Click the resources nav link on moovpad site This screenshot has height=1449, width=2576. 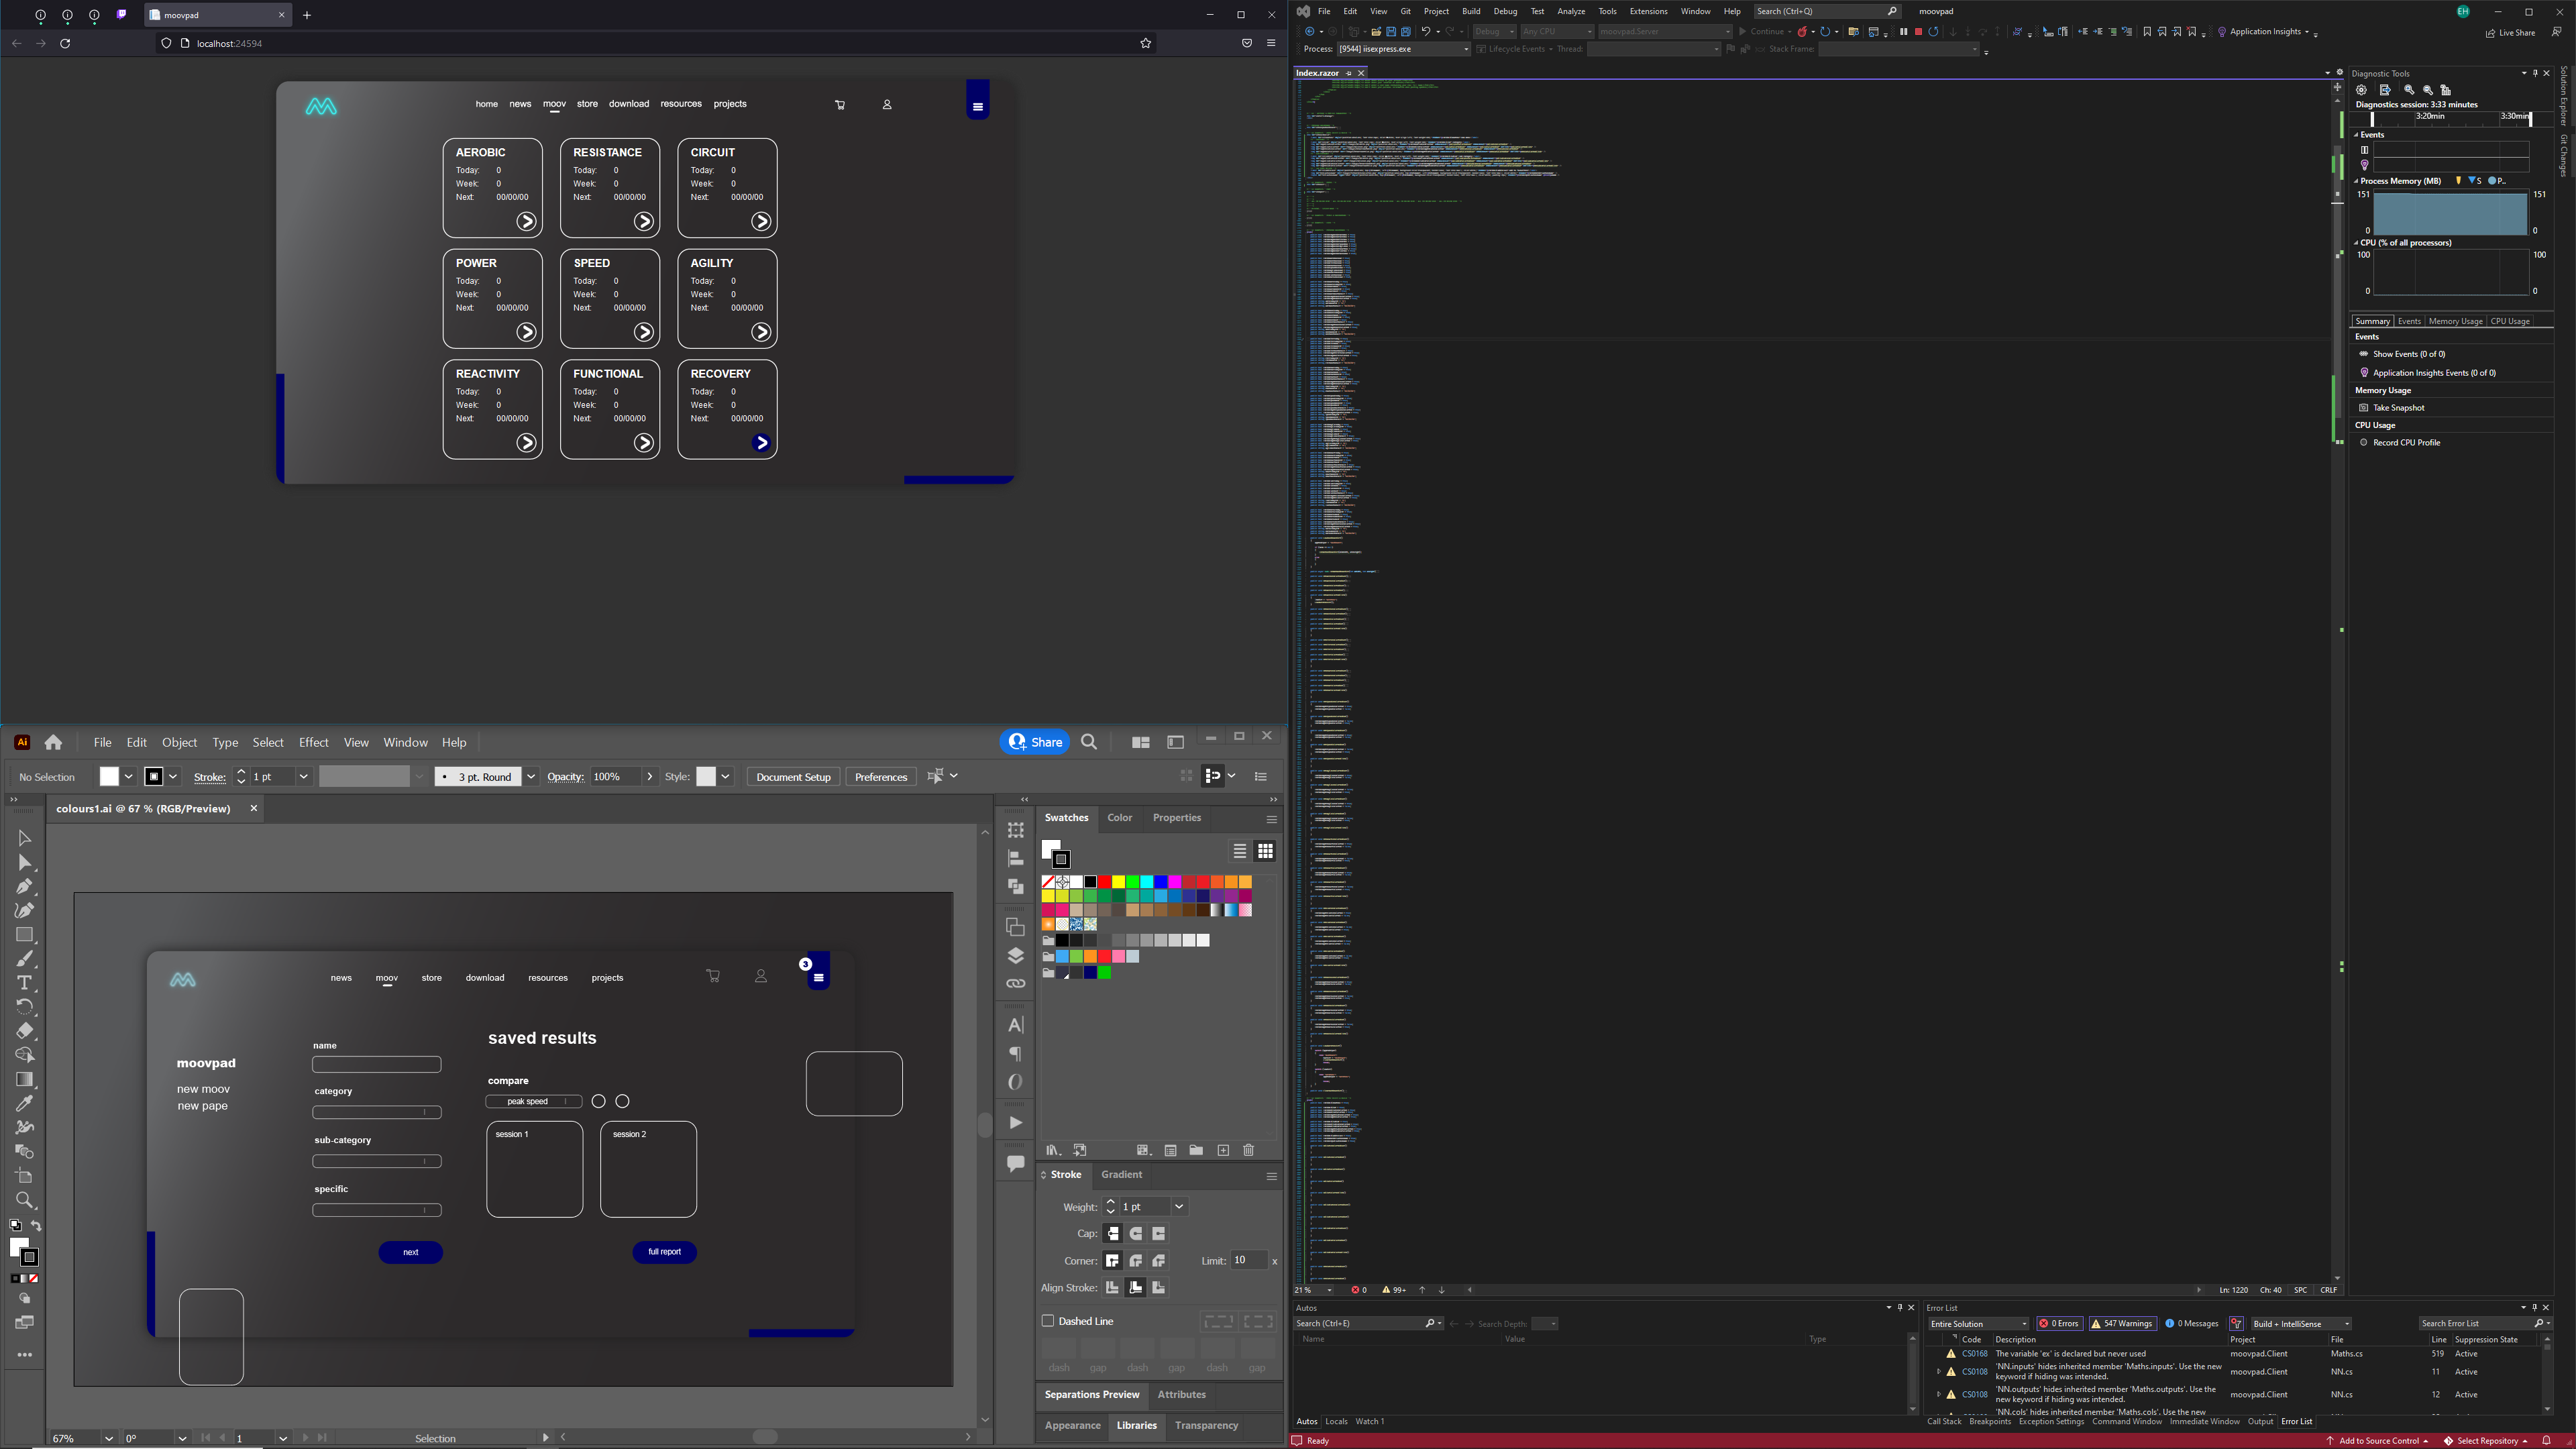[681, 104]
